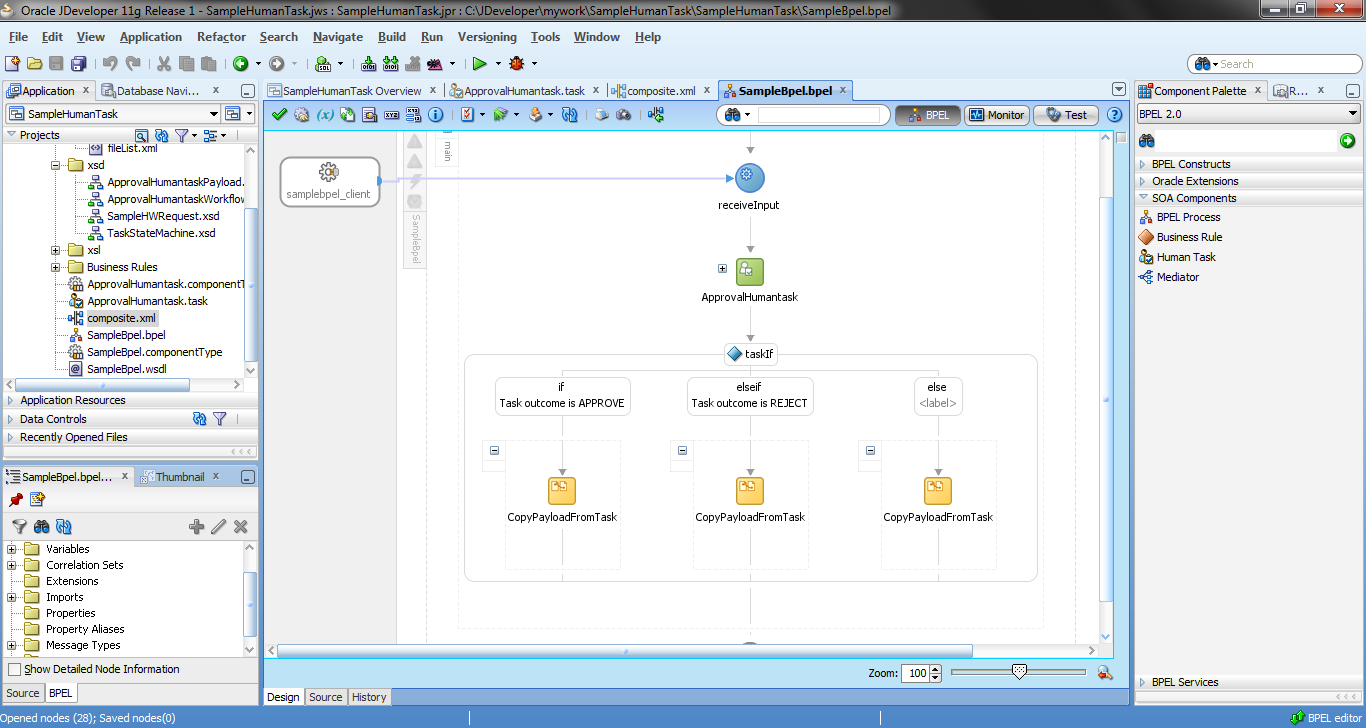This screenshot has height=728, width=1366.
Task: Run the project with green play button
Action: click(479, 63)
